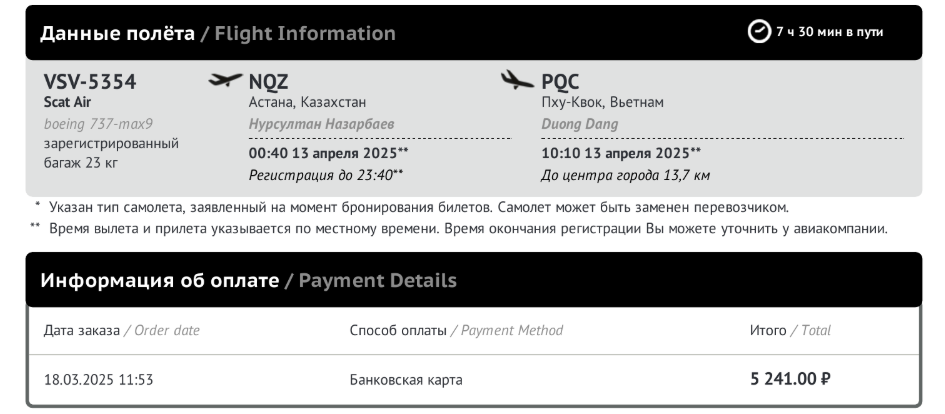This screenshot has width=945, height=414.
Task: Click the total amount 5 241.00 ₽
Action: [790, 379]
